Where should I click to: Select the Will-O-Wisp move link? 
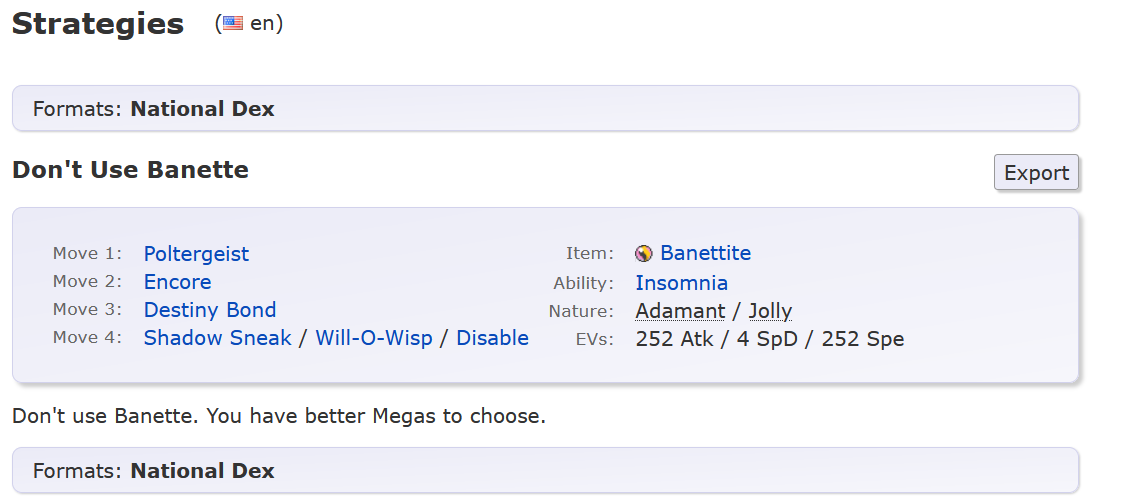[x=374, y=338]
